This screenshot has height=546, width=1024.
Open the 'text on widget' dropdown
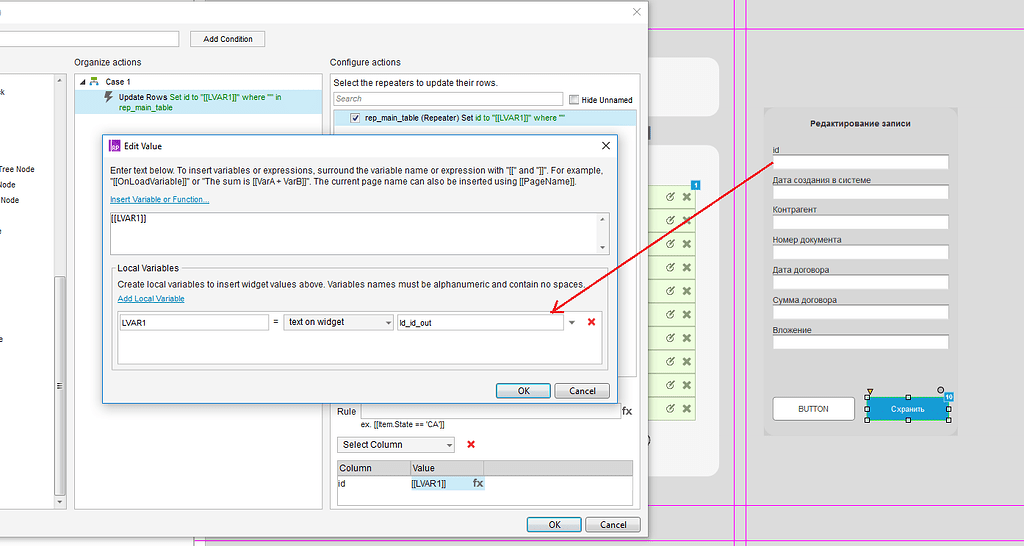coord(338,323)
